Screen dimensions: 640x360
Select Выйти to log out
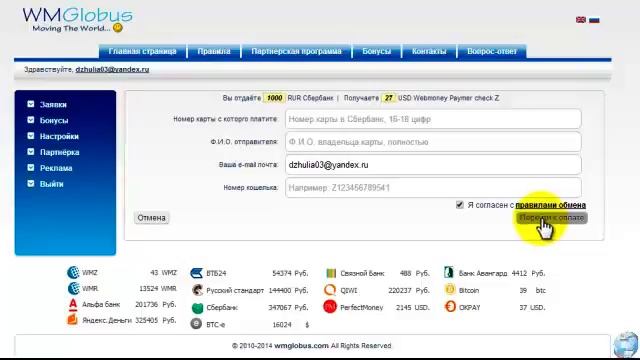(51, 184)
